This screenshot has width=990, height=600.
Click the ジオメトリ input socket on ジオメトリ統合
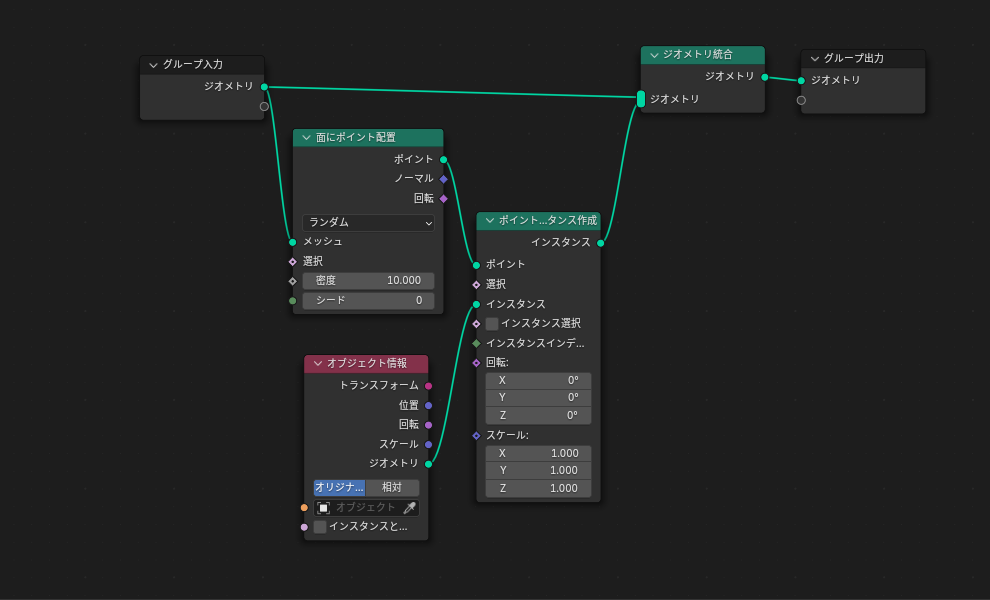pos(641,99)
